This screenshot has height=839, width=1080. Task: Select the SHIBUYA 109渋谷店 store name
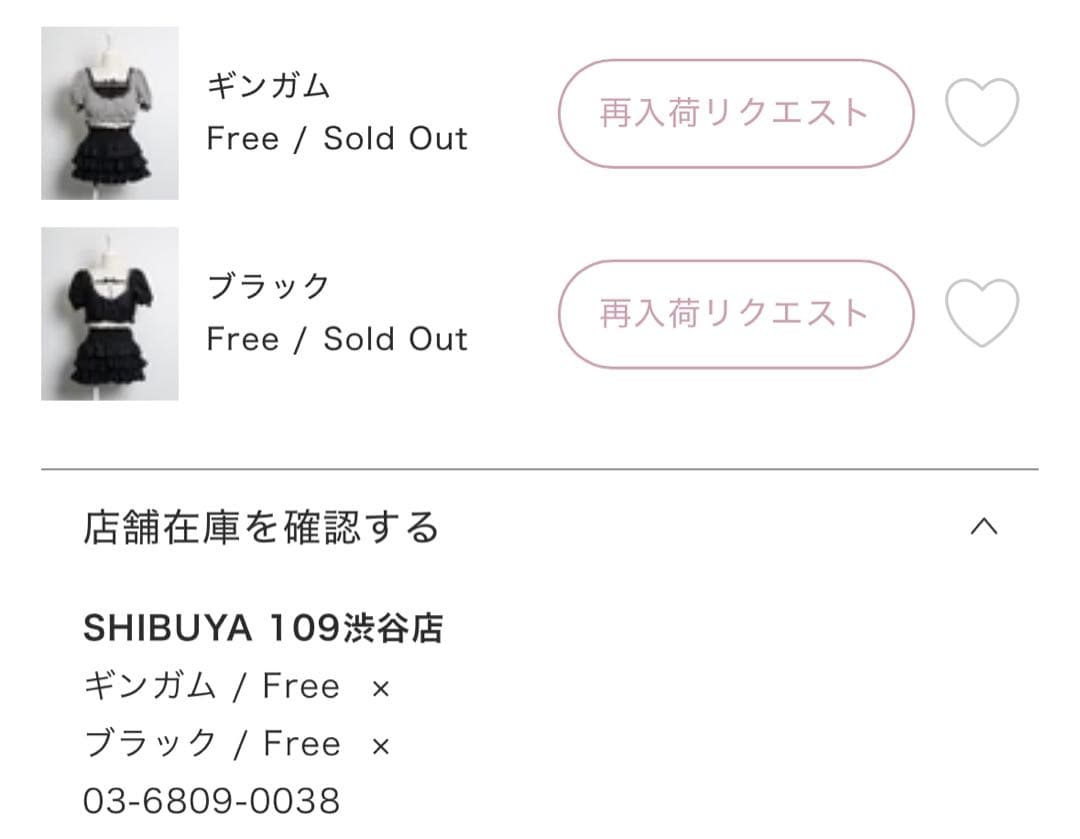[263, 628]
